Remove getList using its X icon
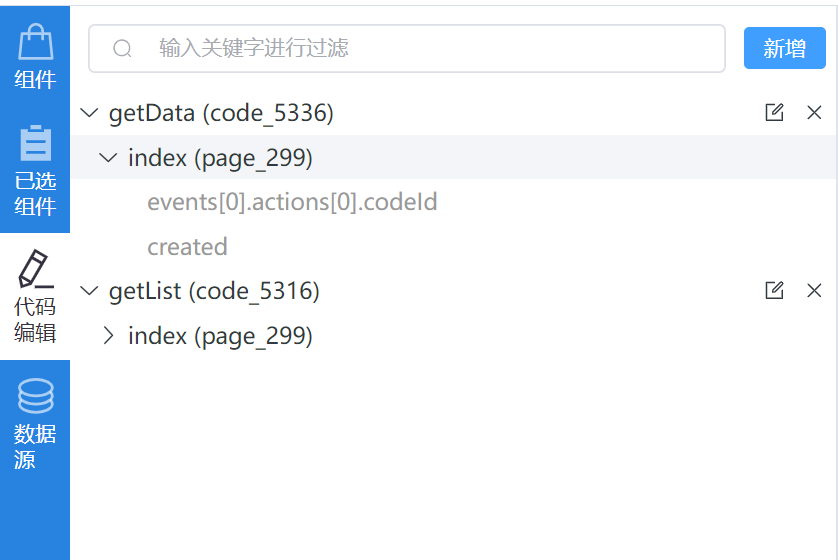The height and width of the screenshot is (560, 838). pyautogui.click(x=814, y=291)
